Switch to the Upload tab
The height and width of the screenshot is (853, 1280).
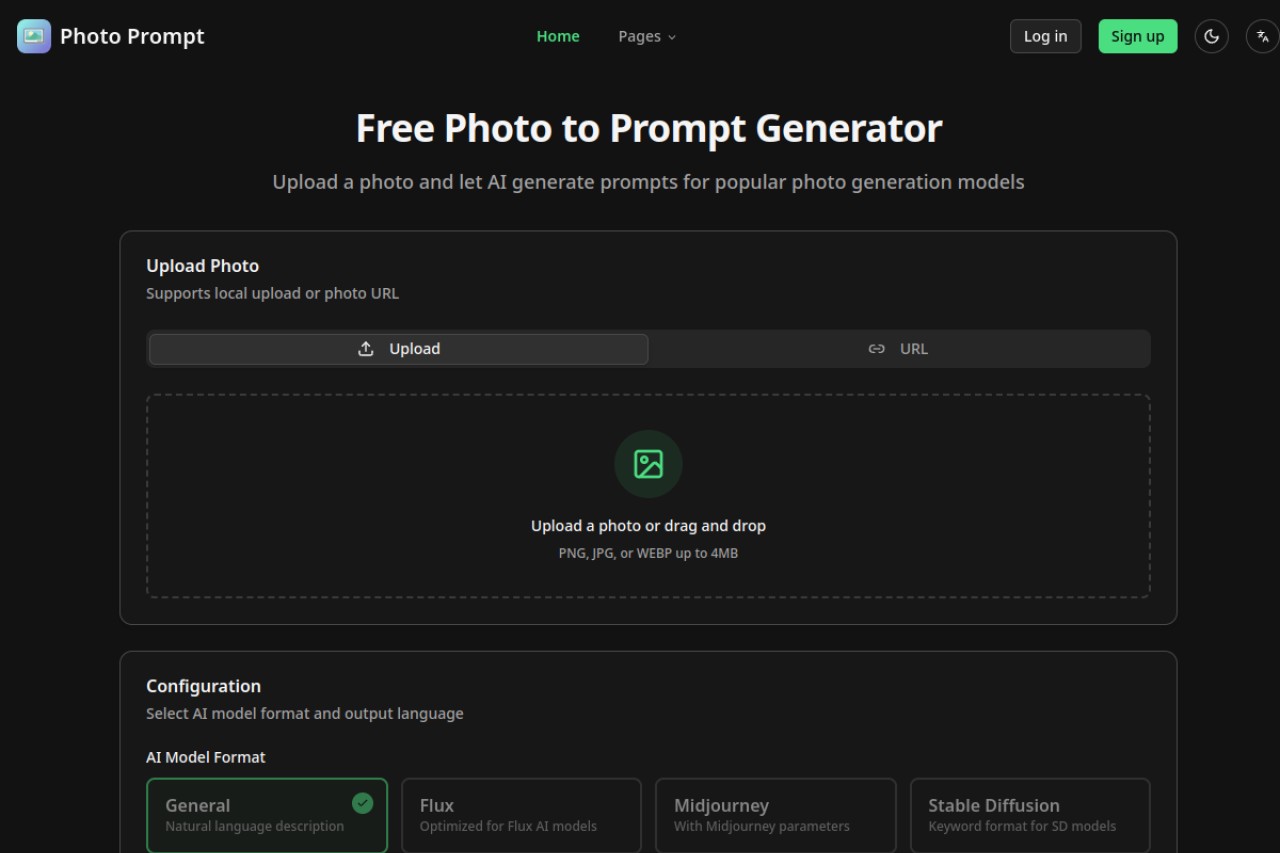(399, 349)
